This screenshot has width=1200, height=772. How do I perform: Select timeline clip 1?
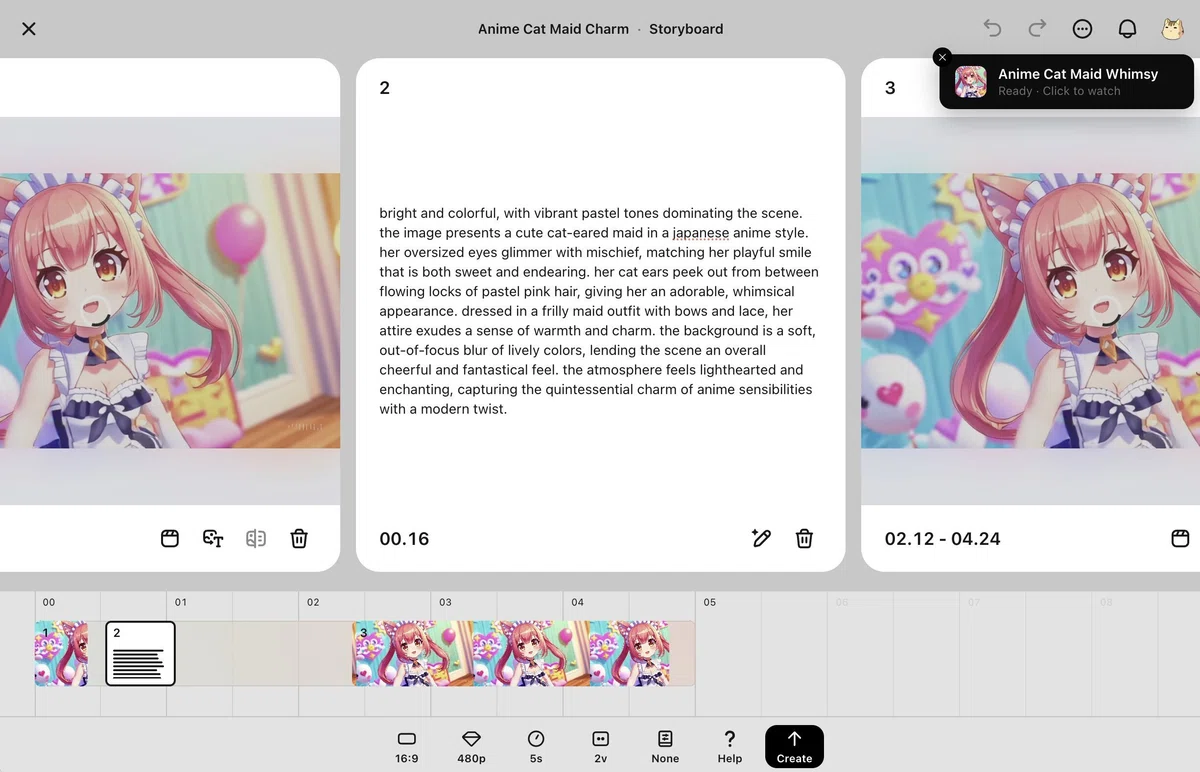(x=61, y=654)
